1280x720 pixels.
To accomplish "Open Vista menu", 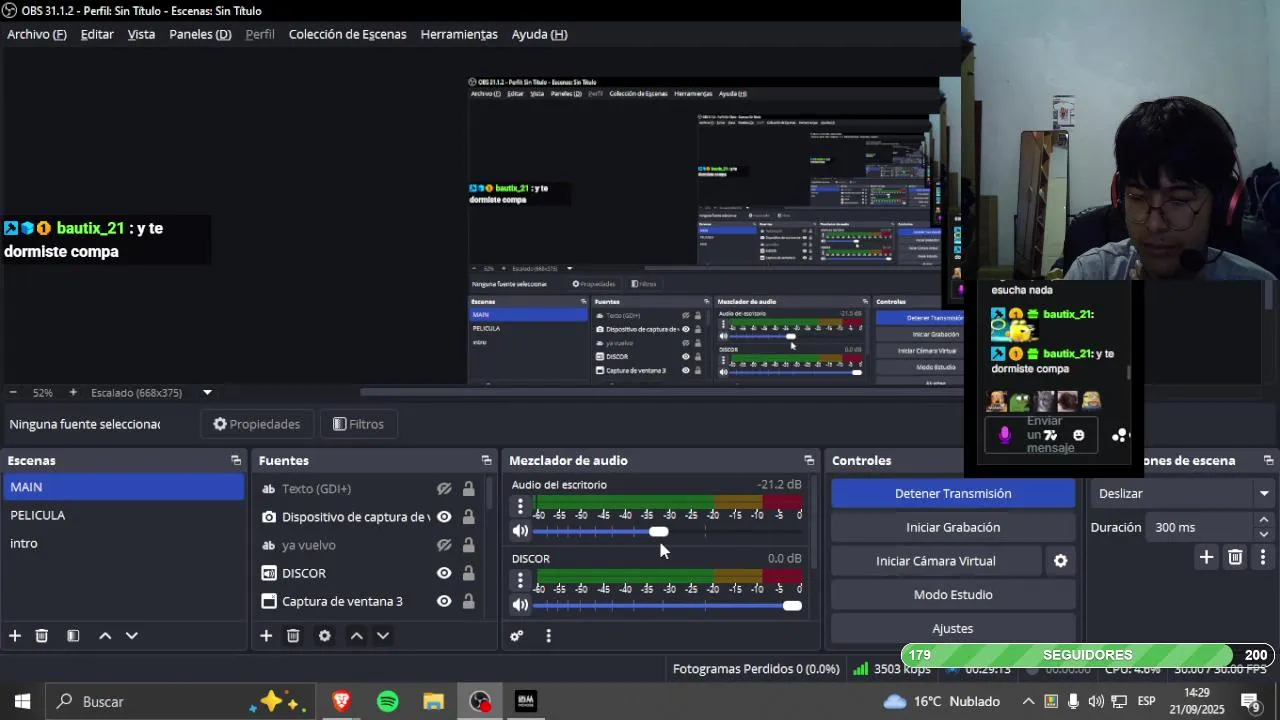I will point(141,34).
